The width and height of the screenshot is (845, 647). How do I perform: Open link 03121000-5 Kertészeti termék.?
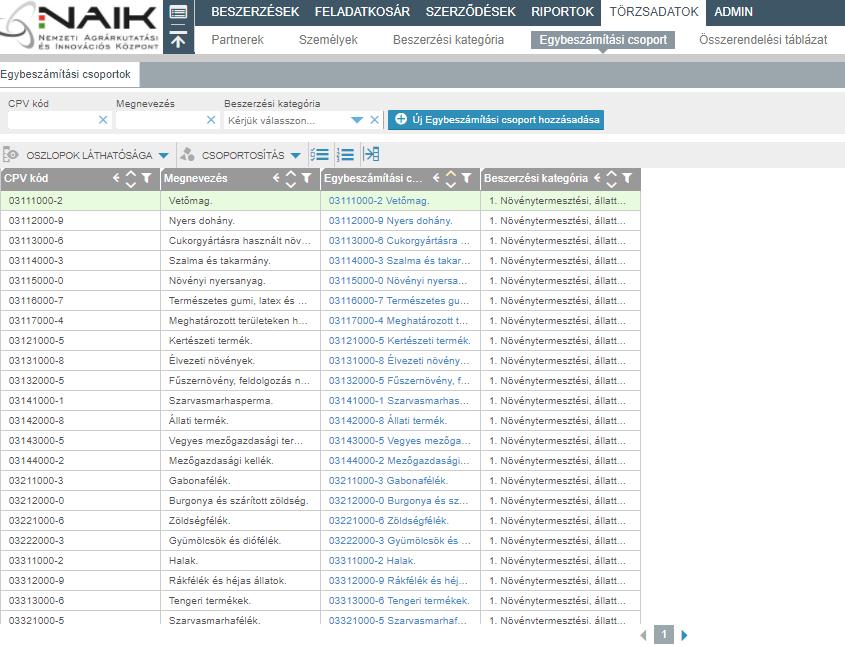(399, 340)
